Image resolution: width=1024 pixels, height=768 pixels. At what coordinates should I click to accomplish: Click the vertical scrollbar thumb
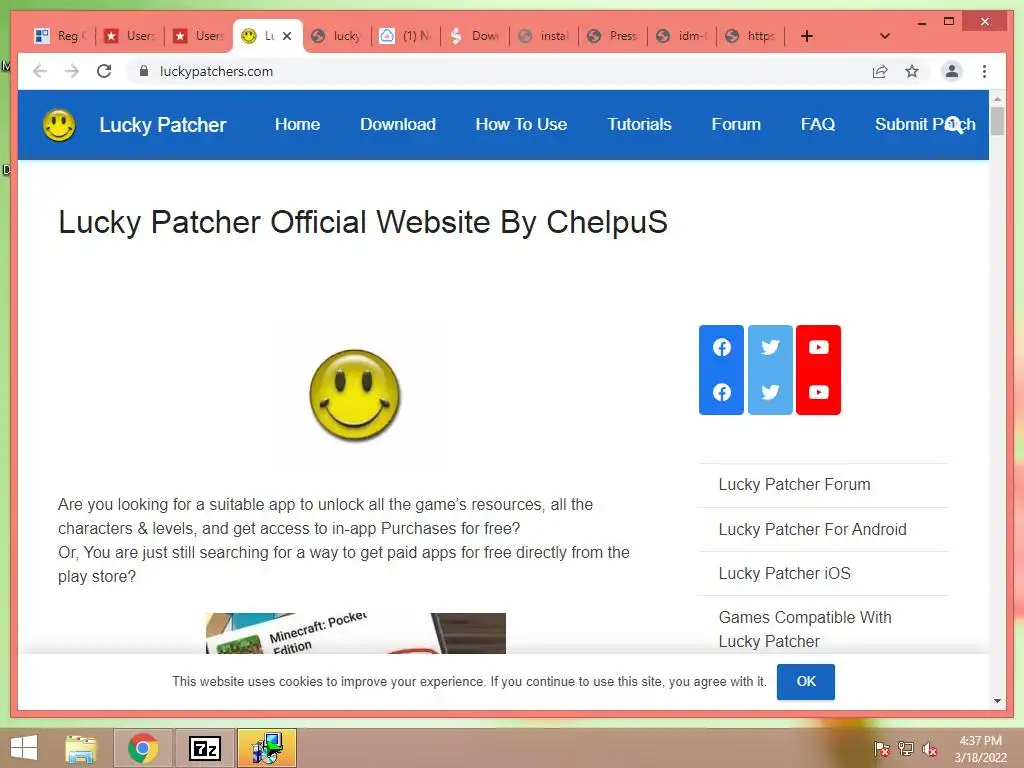point(997,121)
